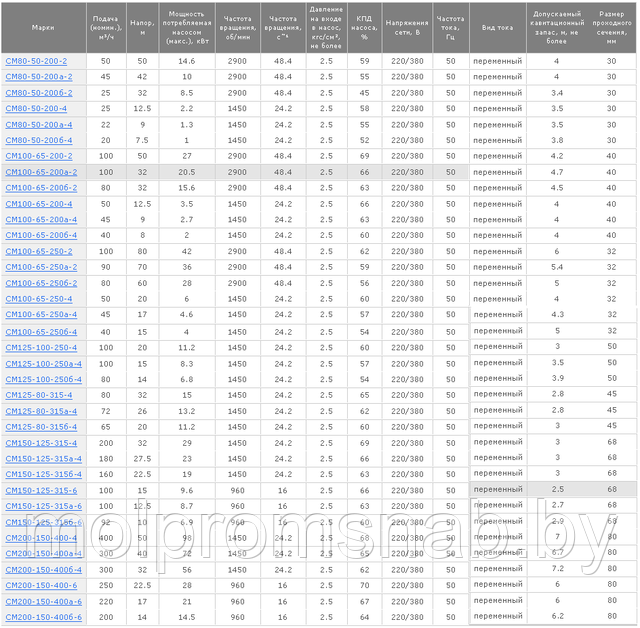This screenshot has width=640, height=628.
Task: Go to the СМ150-125-315б-6 page link
Action: pyautogui.click(x=44, y=523)
